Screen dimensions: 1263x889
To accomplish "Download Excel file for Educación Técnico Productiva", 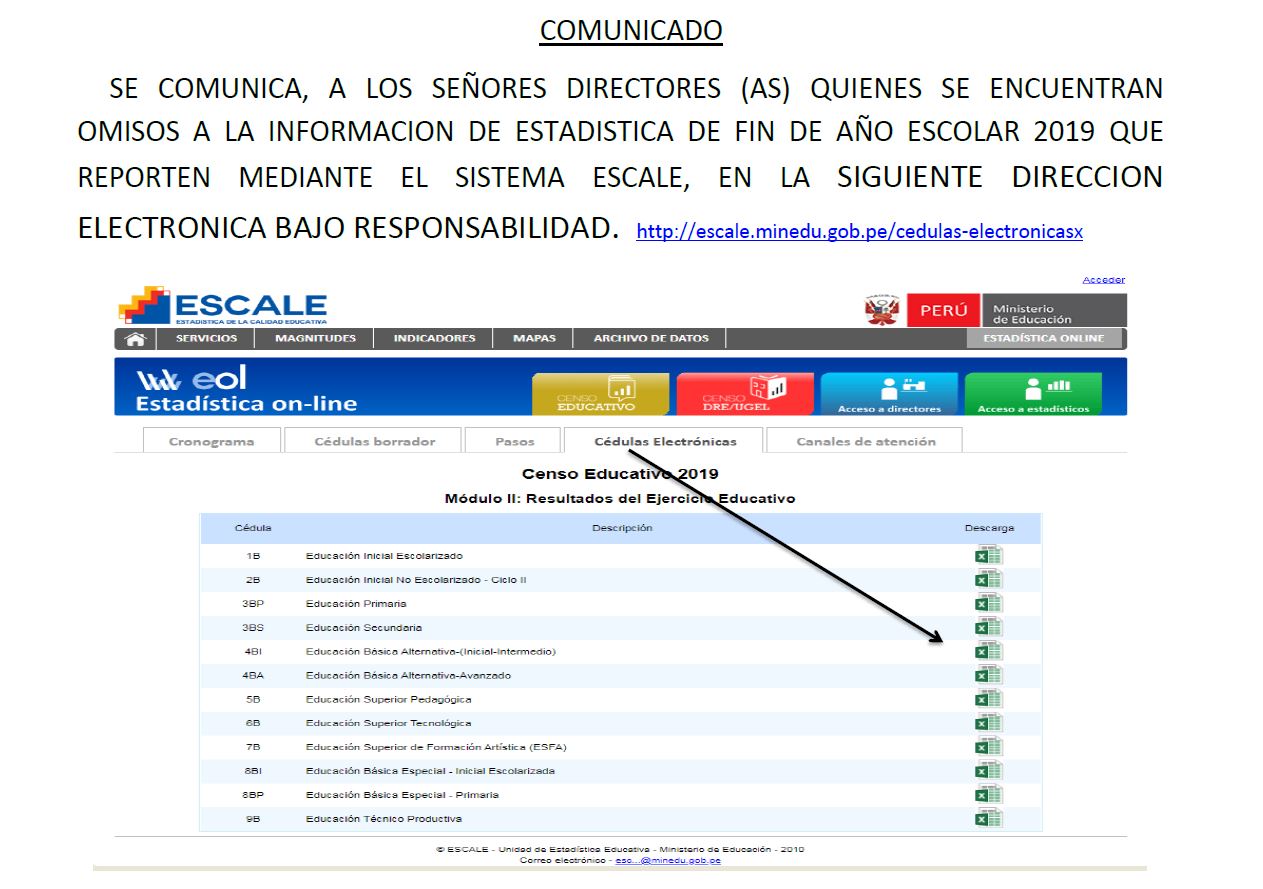I will [988, 819].
